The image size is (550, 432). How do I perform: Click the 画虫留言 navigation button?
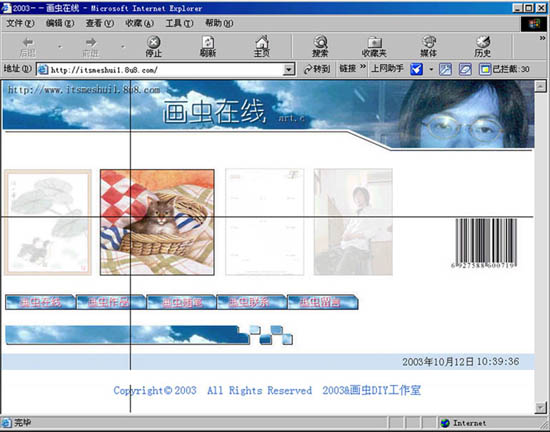(323, 302)
